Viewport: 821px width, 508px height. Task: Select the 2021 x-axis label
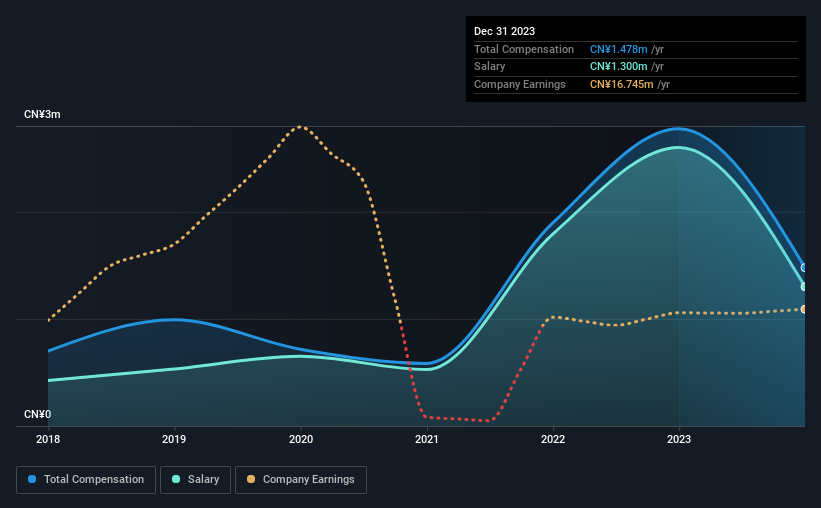click(427, 439)
